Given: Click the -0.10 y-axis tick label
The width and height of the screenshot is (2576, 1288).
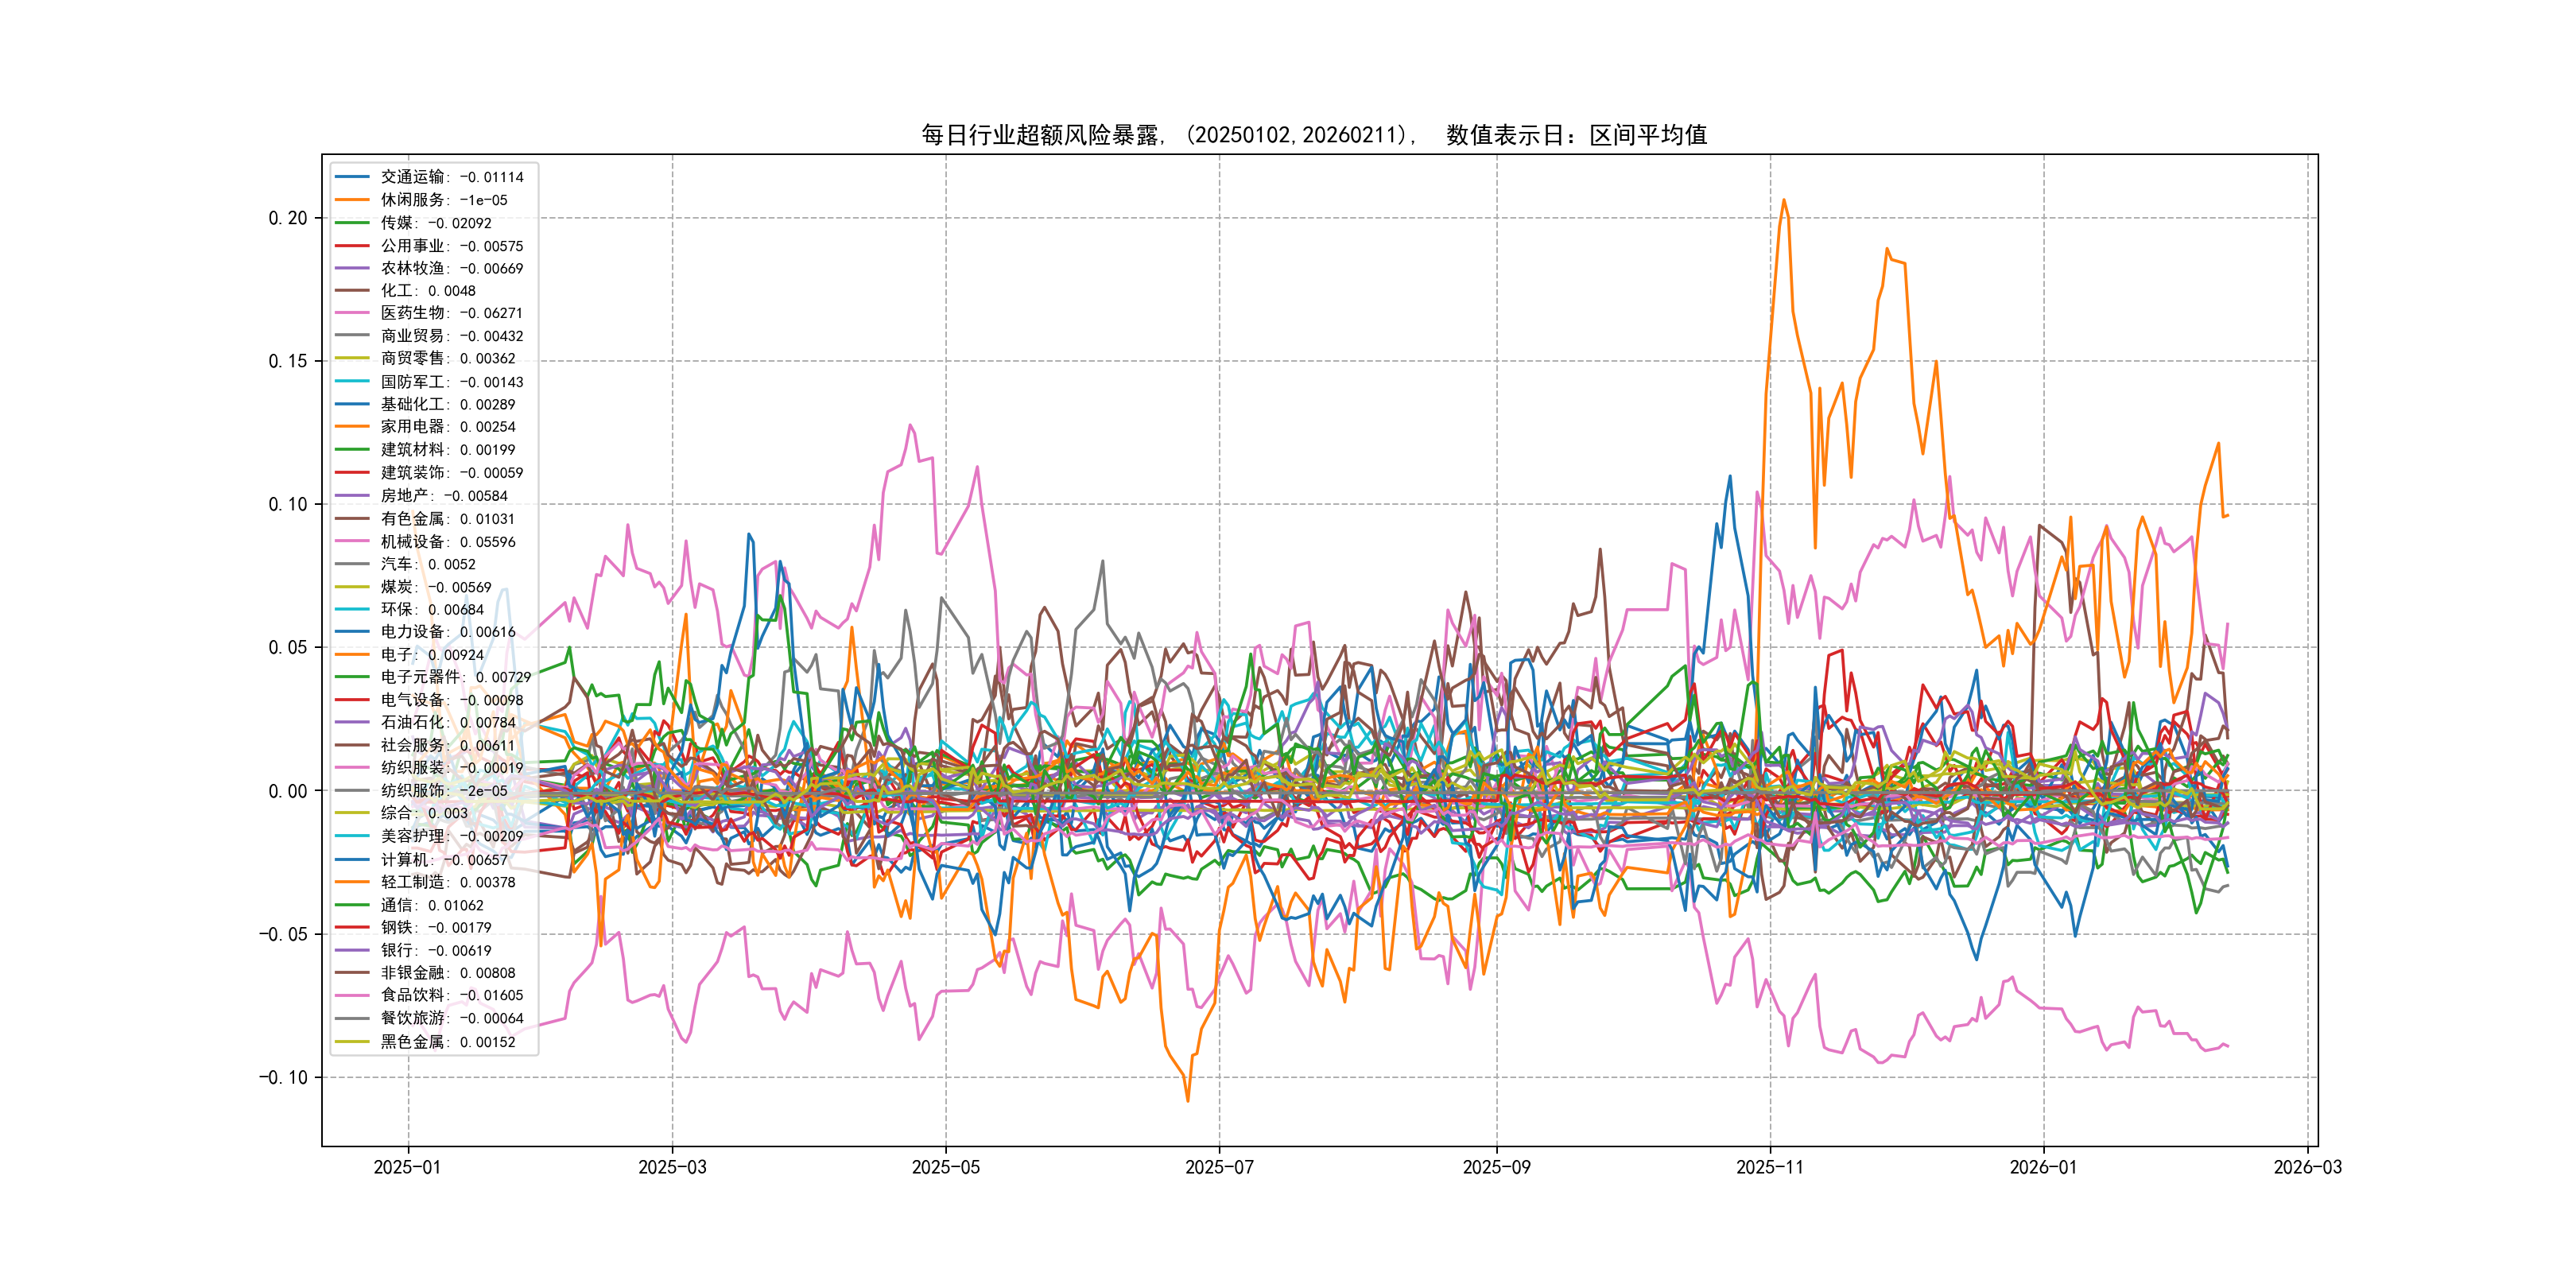Looking at the screenshot, I should pos(284,1077).
